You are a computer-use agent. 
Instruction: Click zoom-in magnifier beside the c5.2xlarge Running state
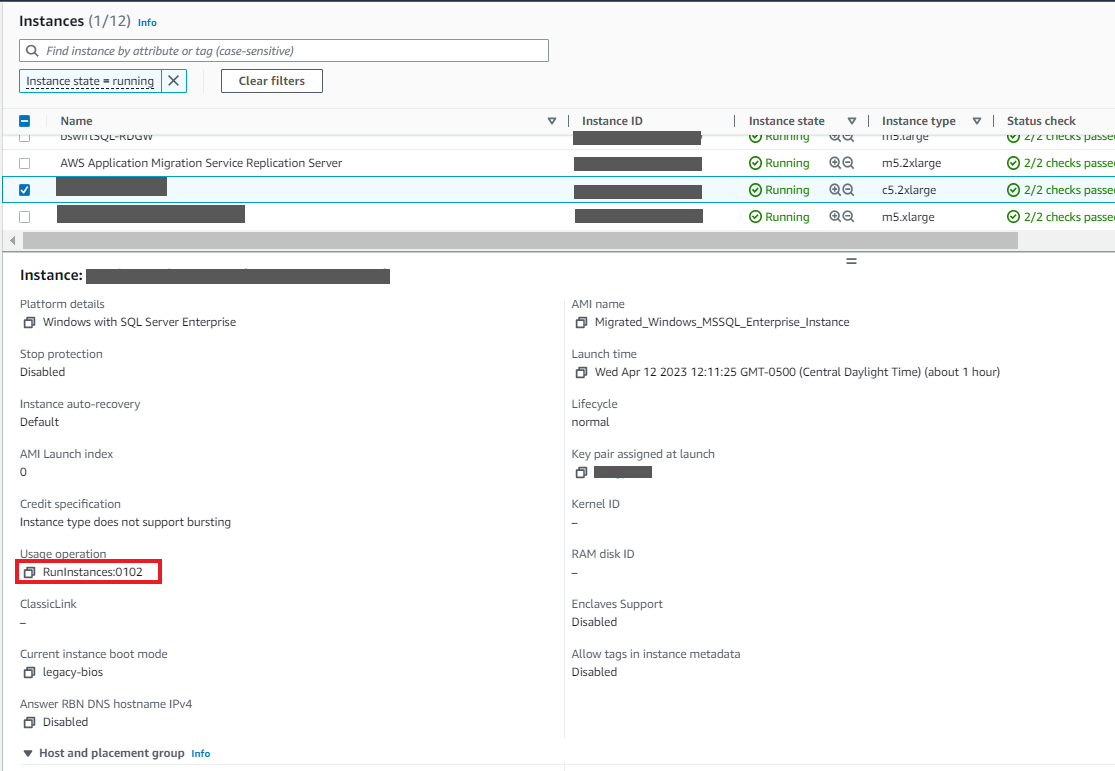click(x=836, y=190)
